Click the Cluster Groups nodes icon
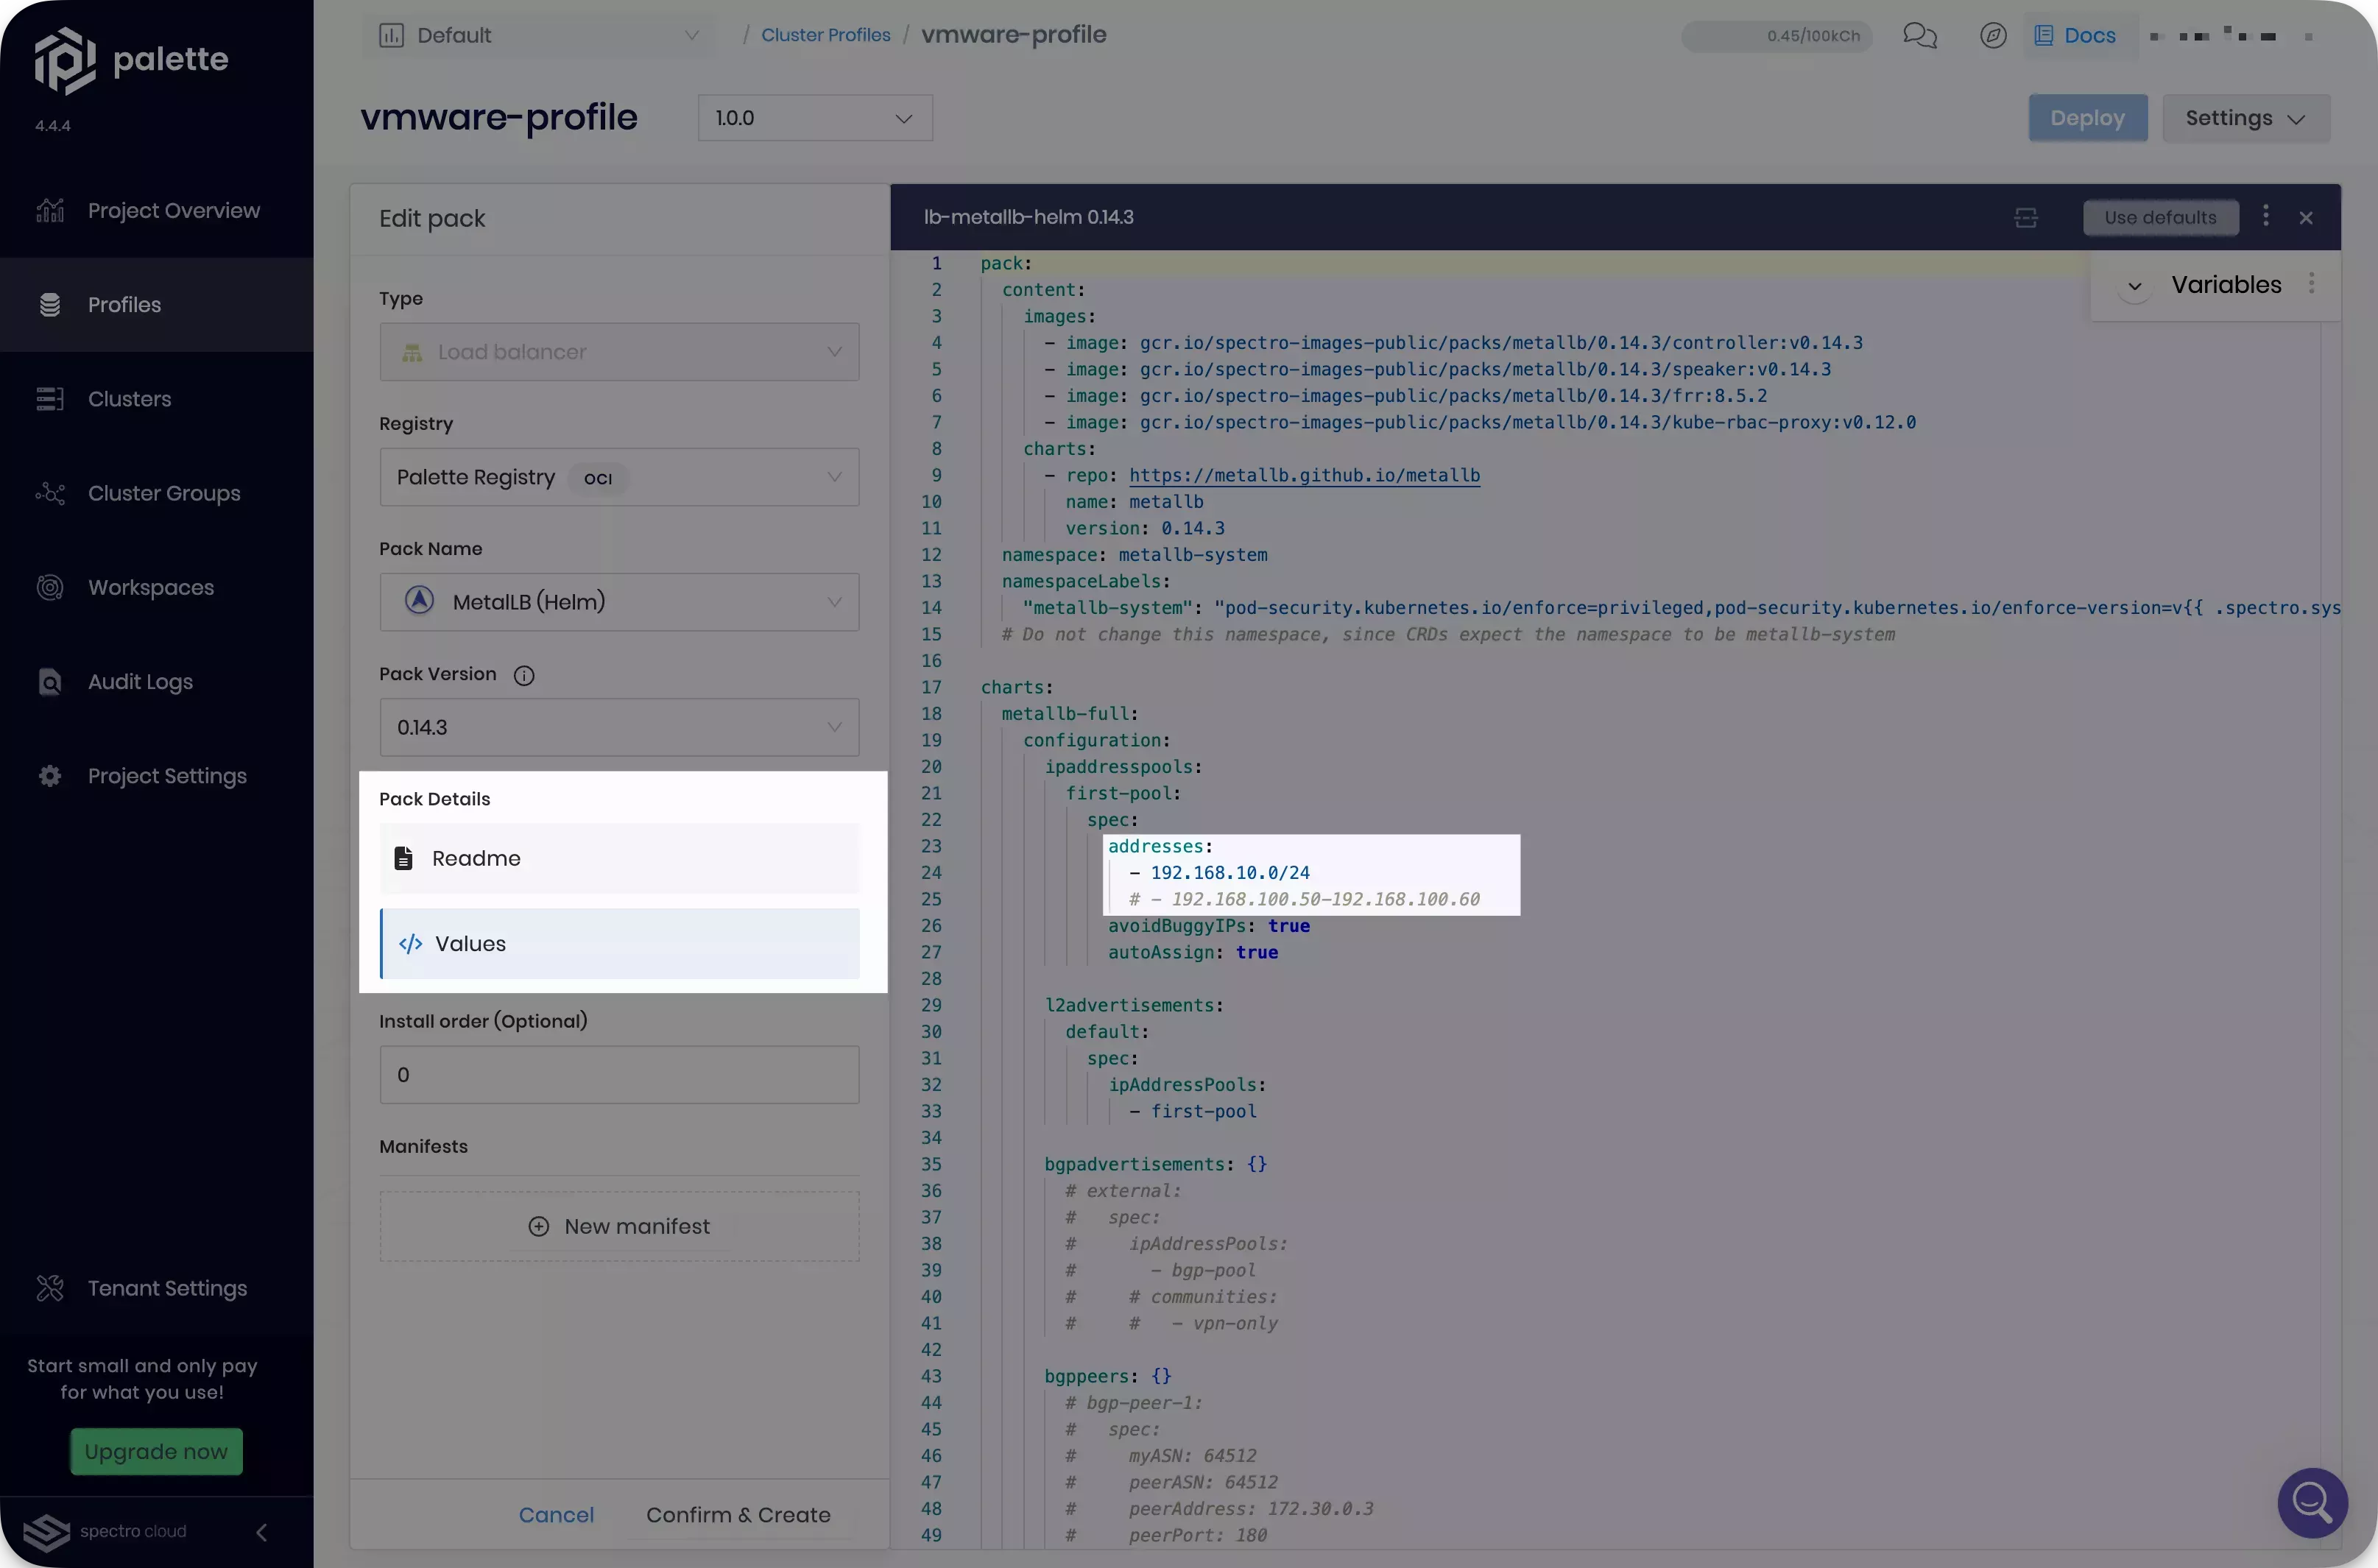Screen dimensions: 2378x1568 [50, 493]
